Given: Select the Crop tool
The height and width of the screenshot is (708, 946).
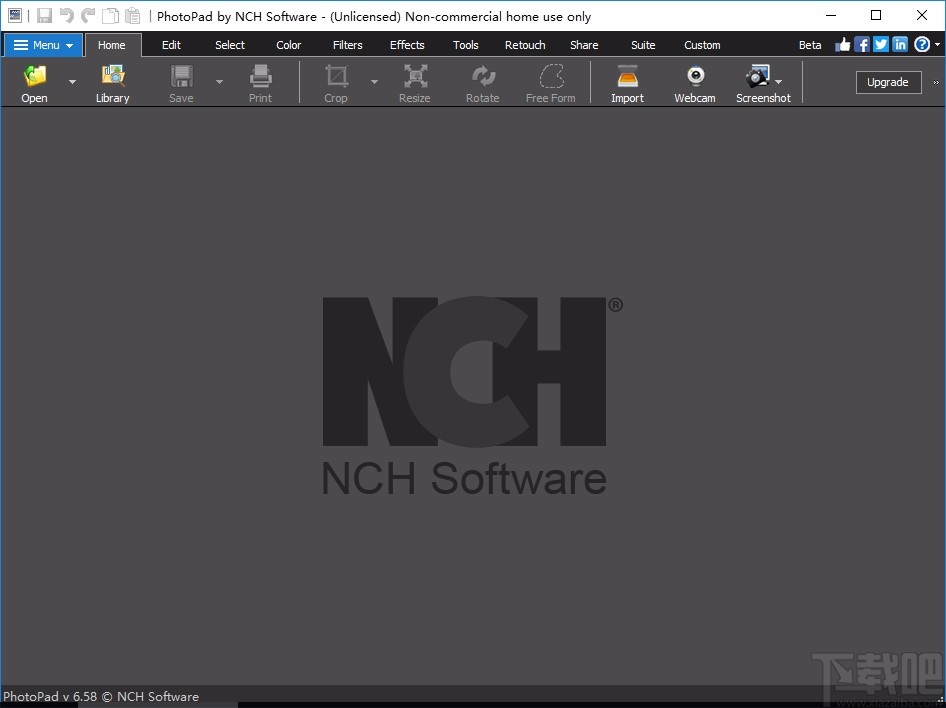Looking at the screenshot, I should click(336, 83).
